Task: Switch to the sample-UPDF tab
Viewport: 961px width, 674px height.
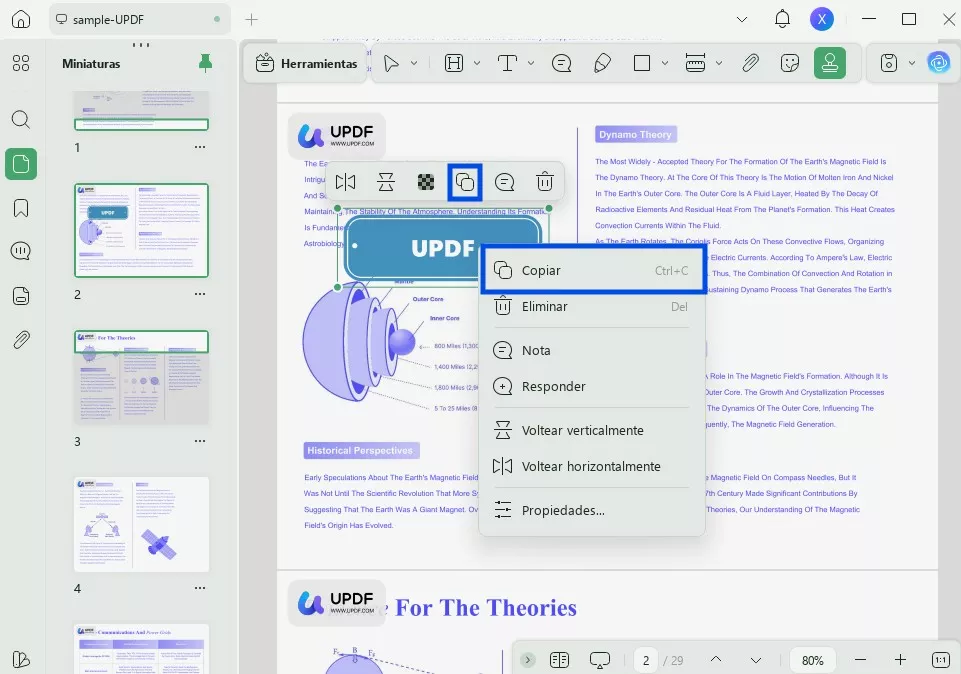Action: 140,19
